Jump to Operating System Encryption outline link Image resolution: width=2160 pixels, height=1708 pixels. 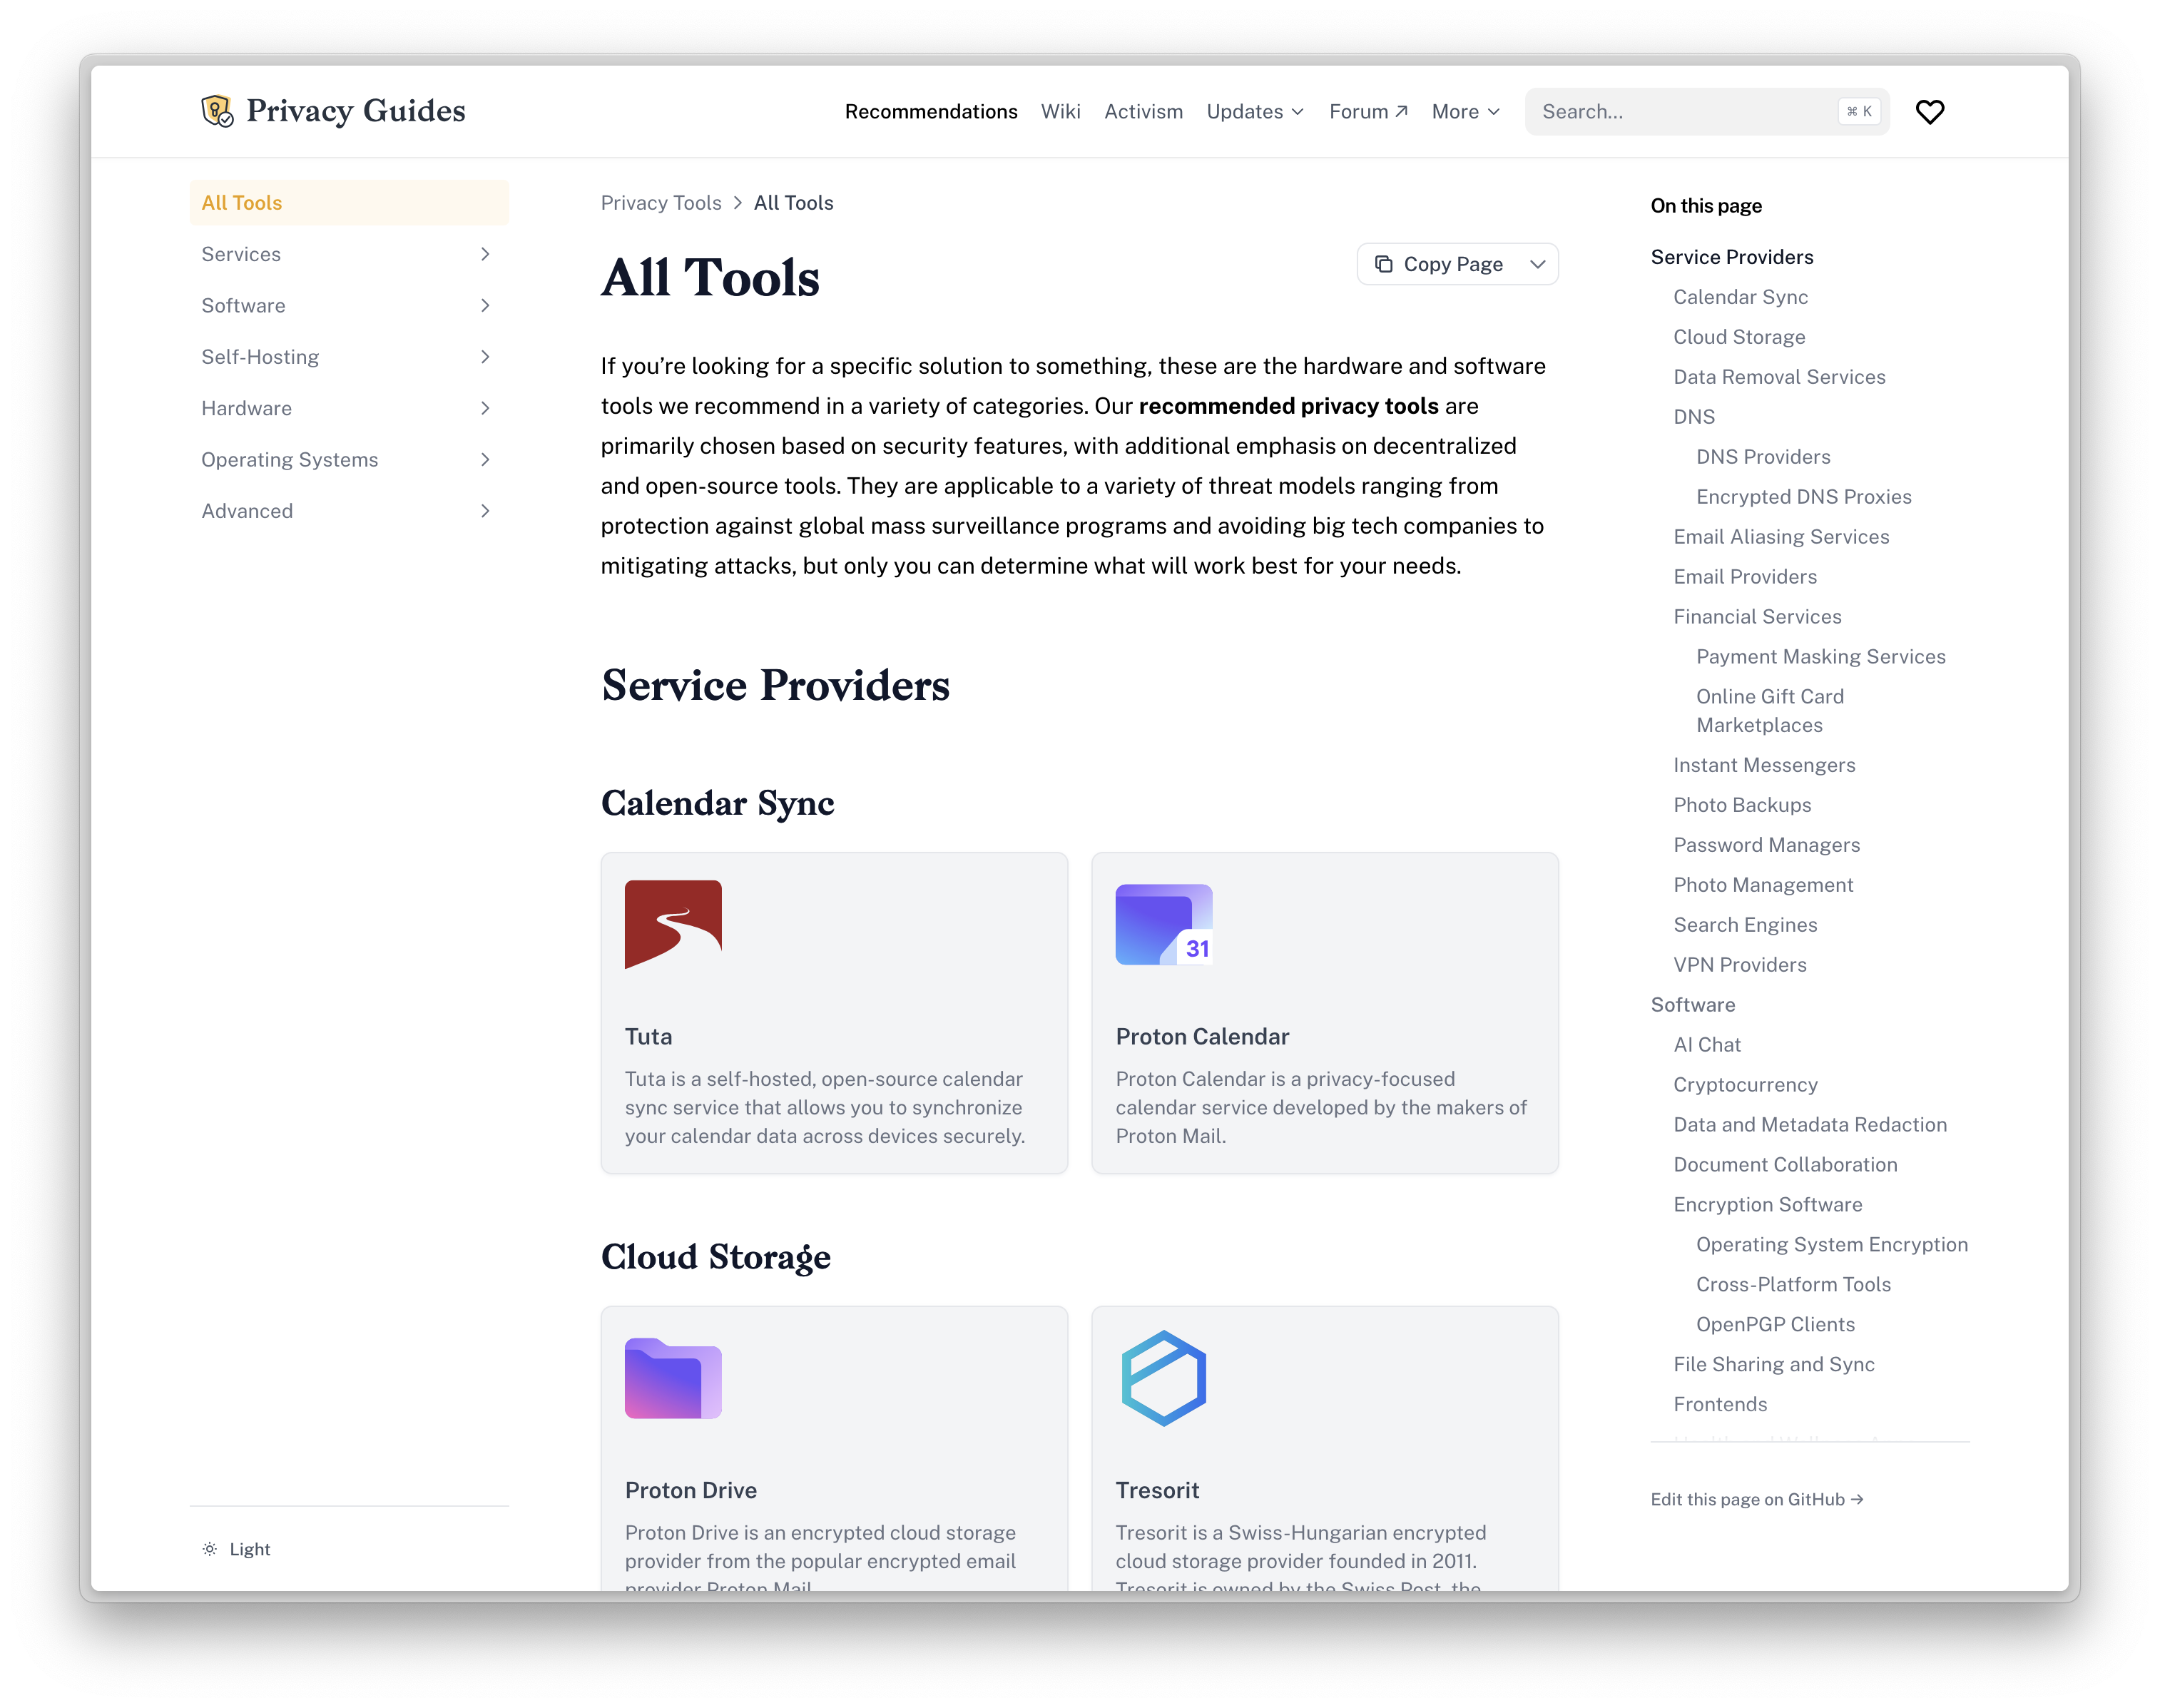pyautogui.click(x=1832, y=1245)
